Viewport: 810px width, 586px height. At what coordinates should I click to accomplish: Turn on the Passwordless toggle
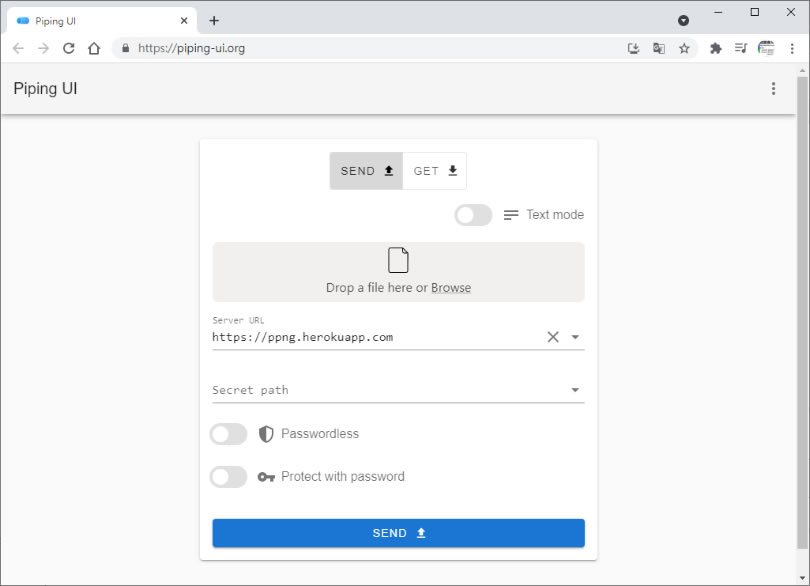point(228,434)
